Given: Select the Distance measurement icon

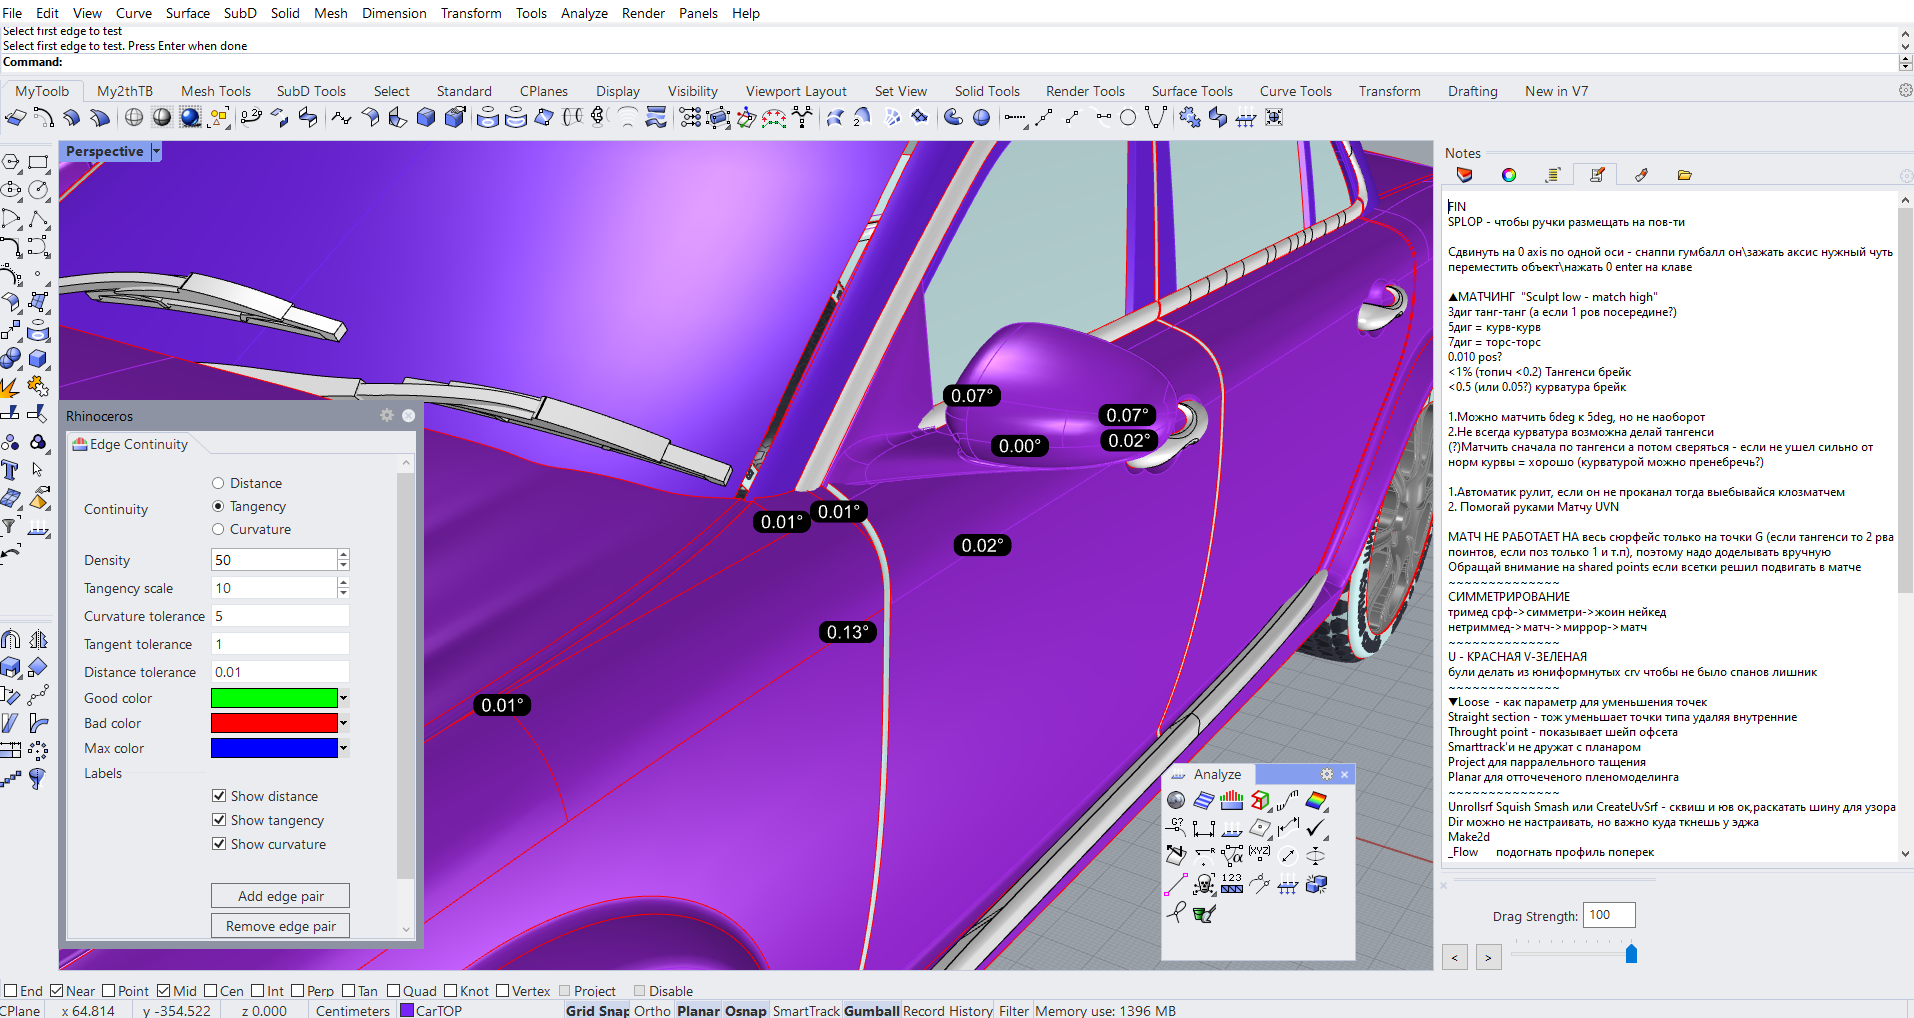Looking at the screenshot, I should pyautogui.click(x=1204, y=827).
